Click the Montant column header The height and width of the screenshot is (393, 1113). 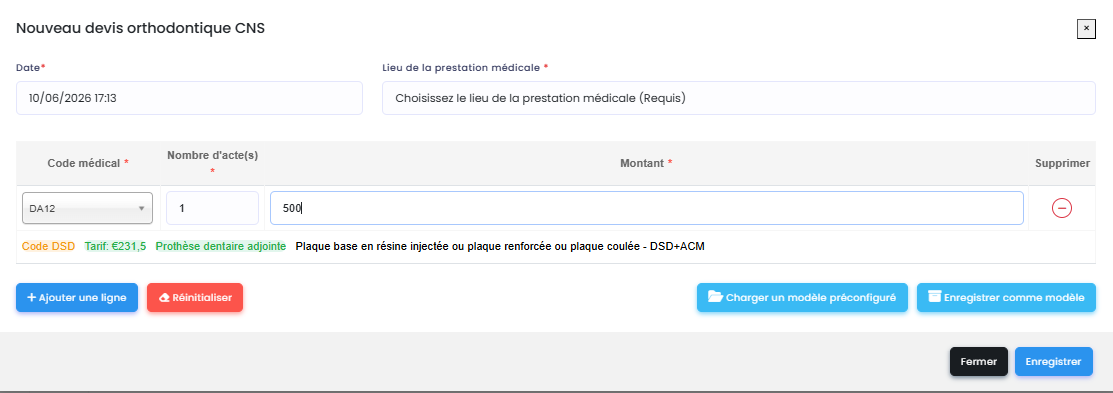(646, 162)
